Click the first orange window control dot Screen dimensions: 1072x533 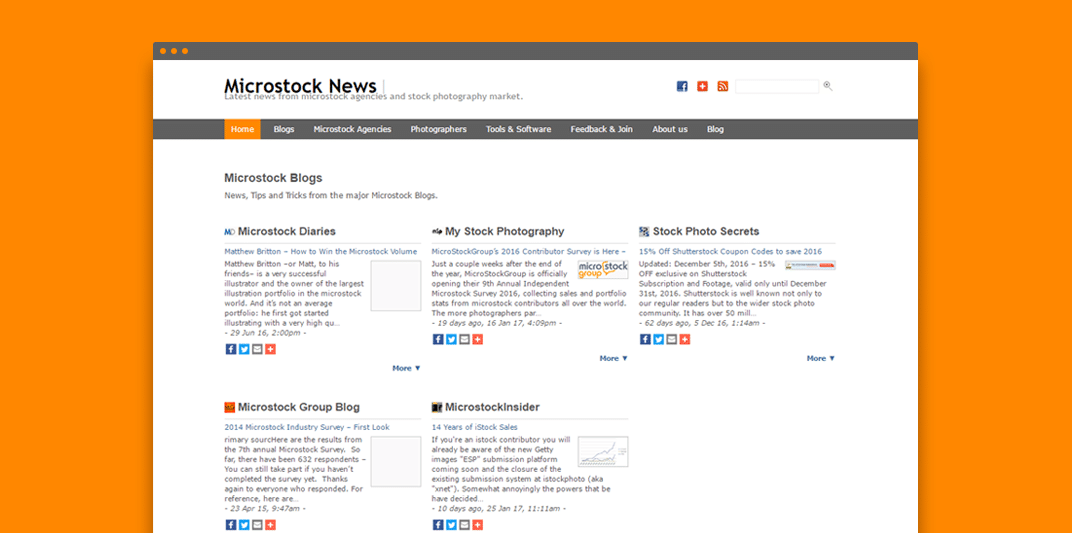coord(163,51)
